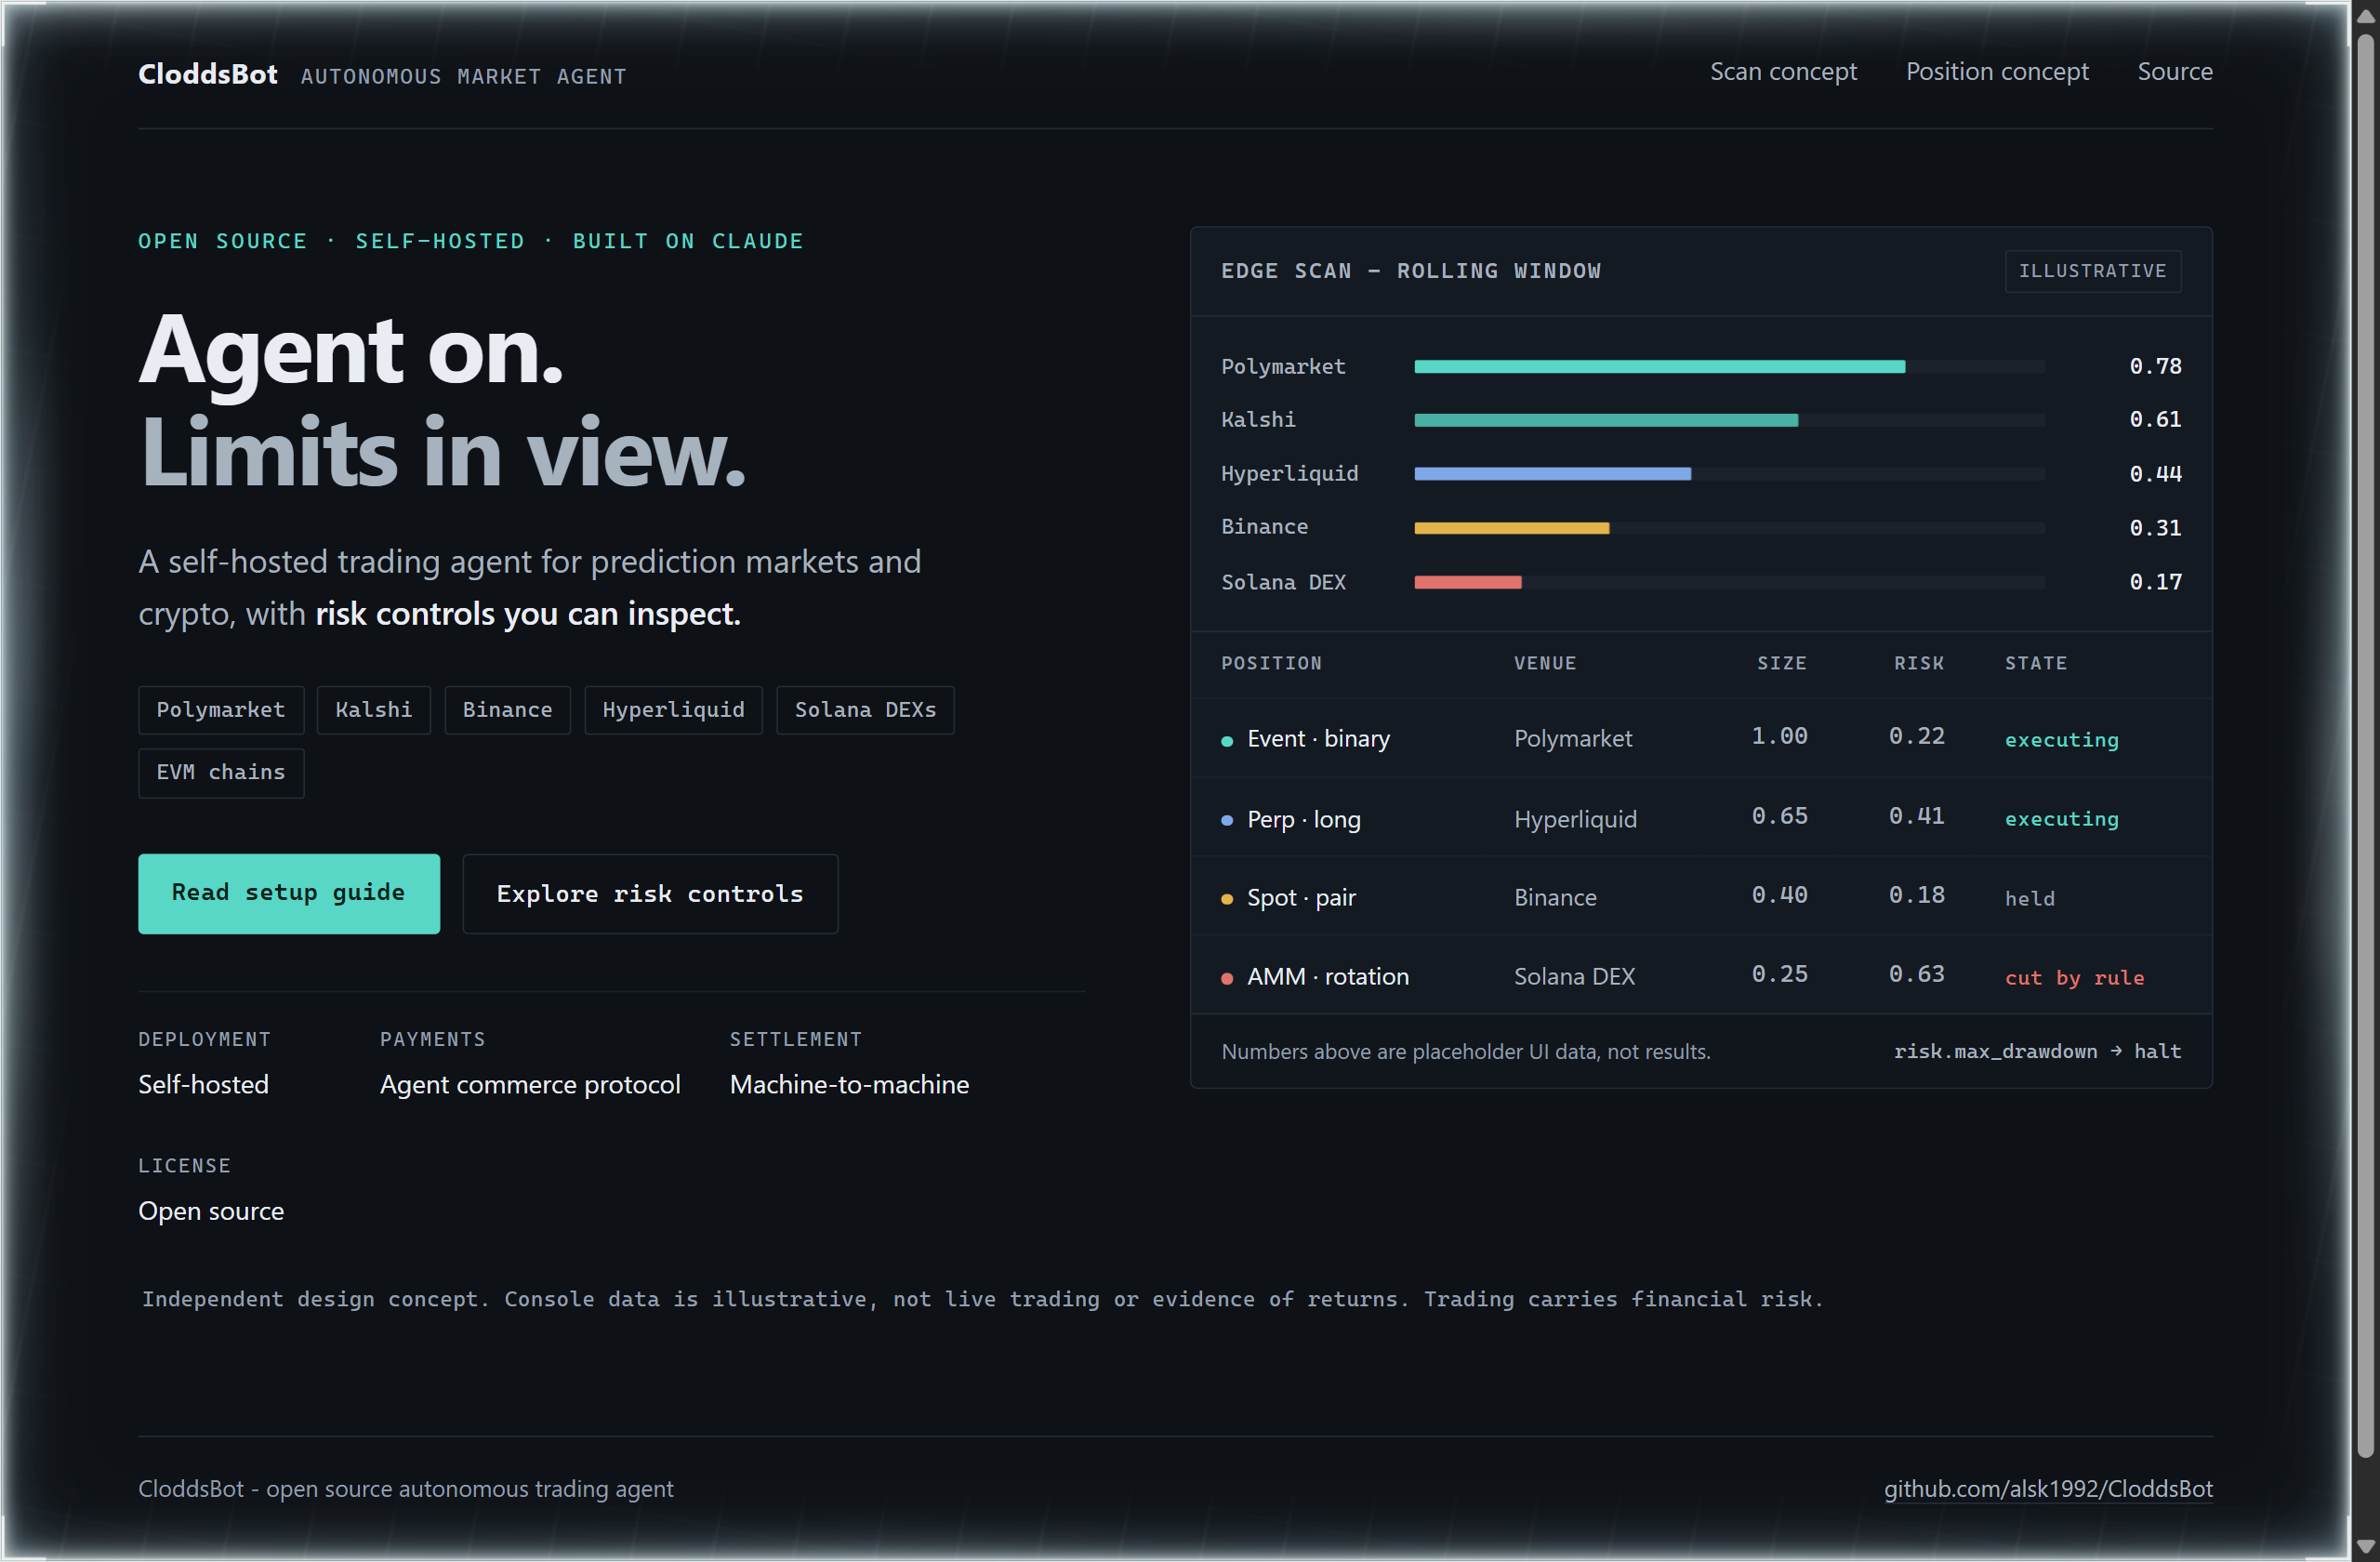Open the Source nav link
Viewport: 2380px width, 1562px height.
pos(2175,72)
